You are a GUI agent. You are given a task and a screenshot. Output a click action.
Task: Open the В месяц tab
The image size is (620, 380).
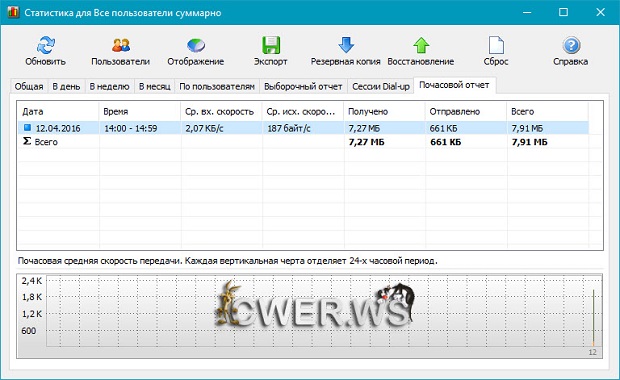(155, 87)
